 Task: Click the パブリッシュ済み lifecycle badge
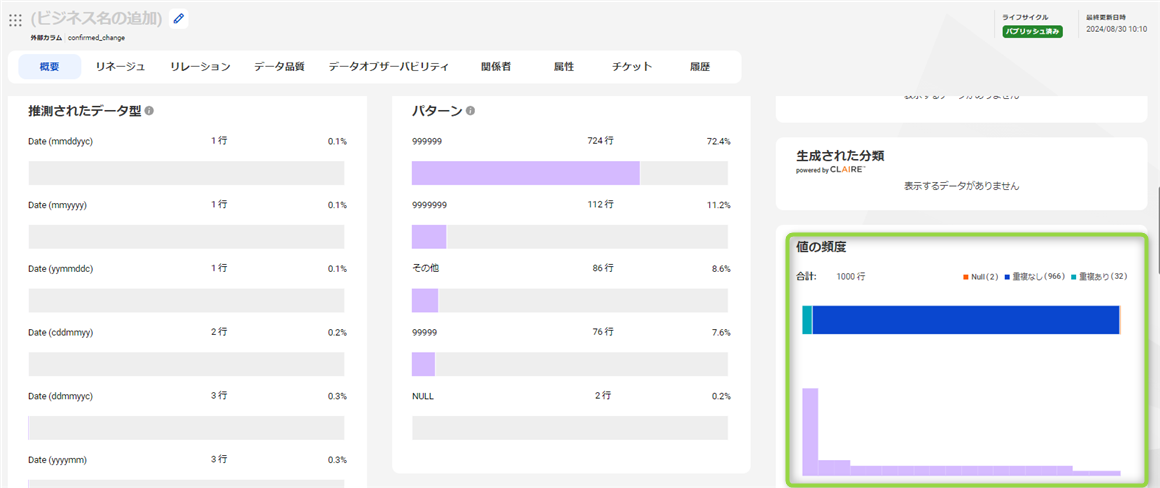pos(1032,31)
